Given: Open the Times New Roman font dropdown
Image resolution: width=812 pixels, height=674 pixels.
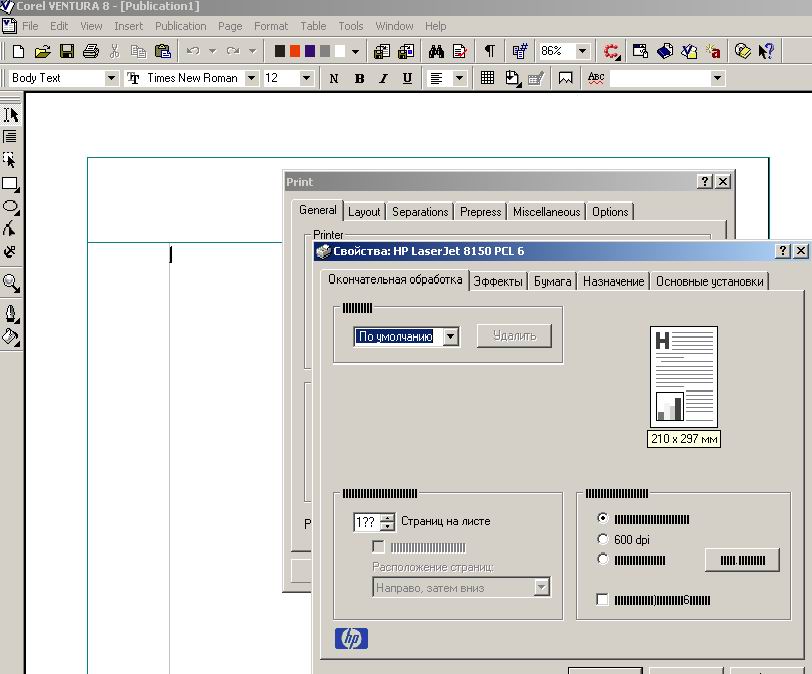Looking at the screenshot, I should coord(251,79).
